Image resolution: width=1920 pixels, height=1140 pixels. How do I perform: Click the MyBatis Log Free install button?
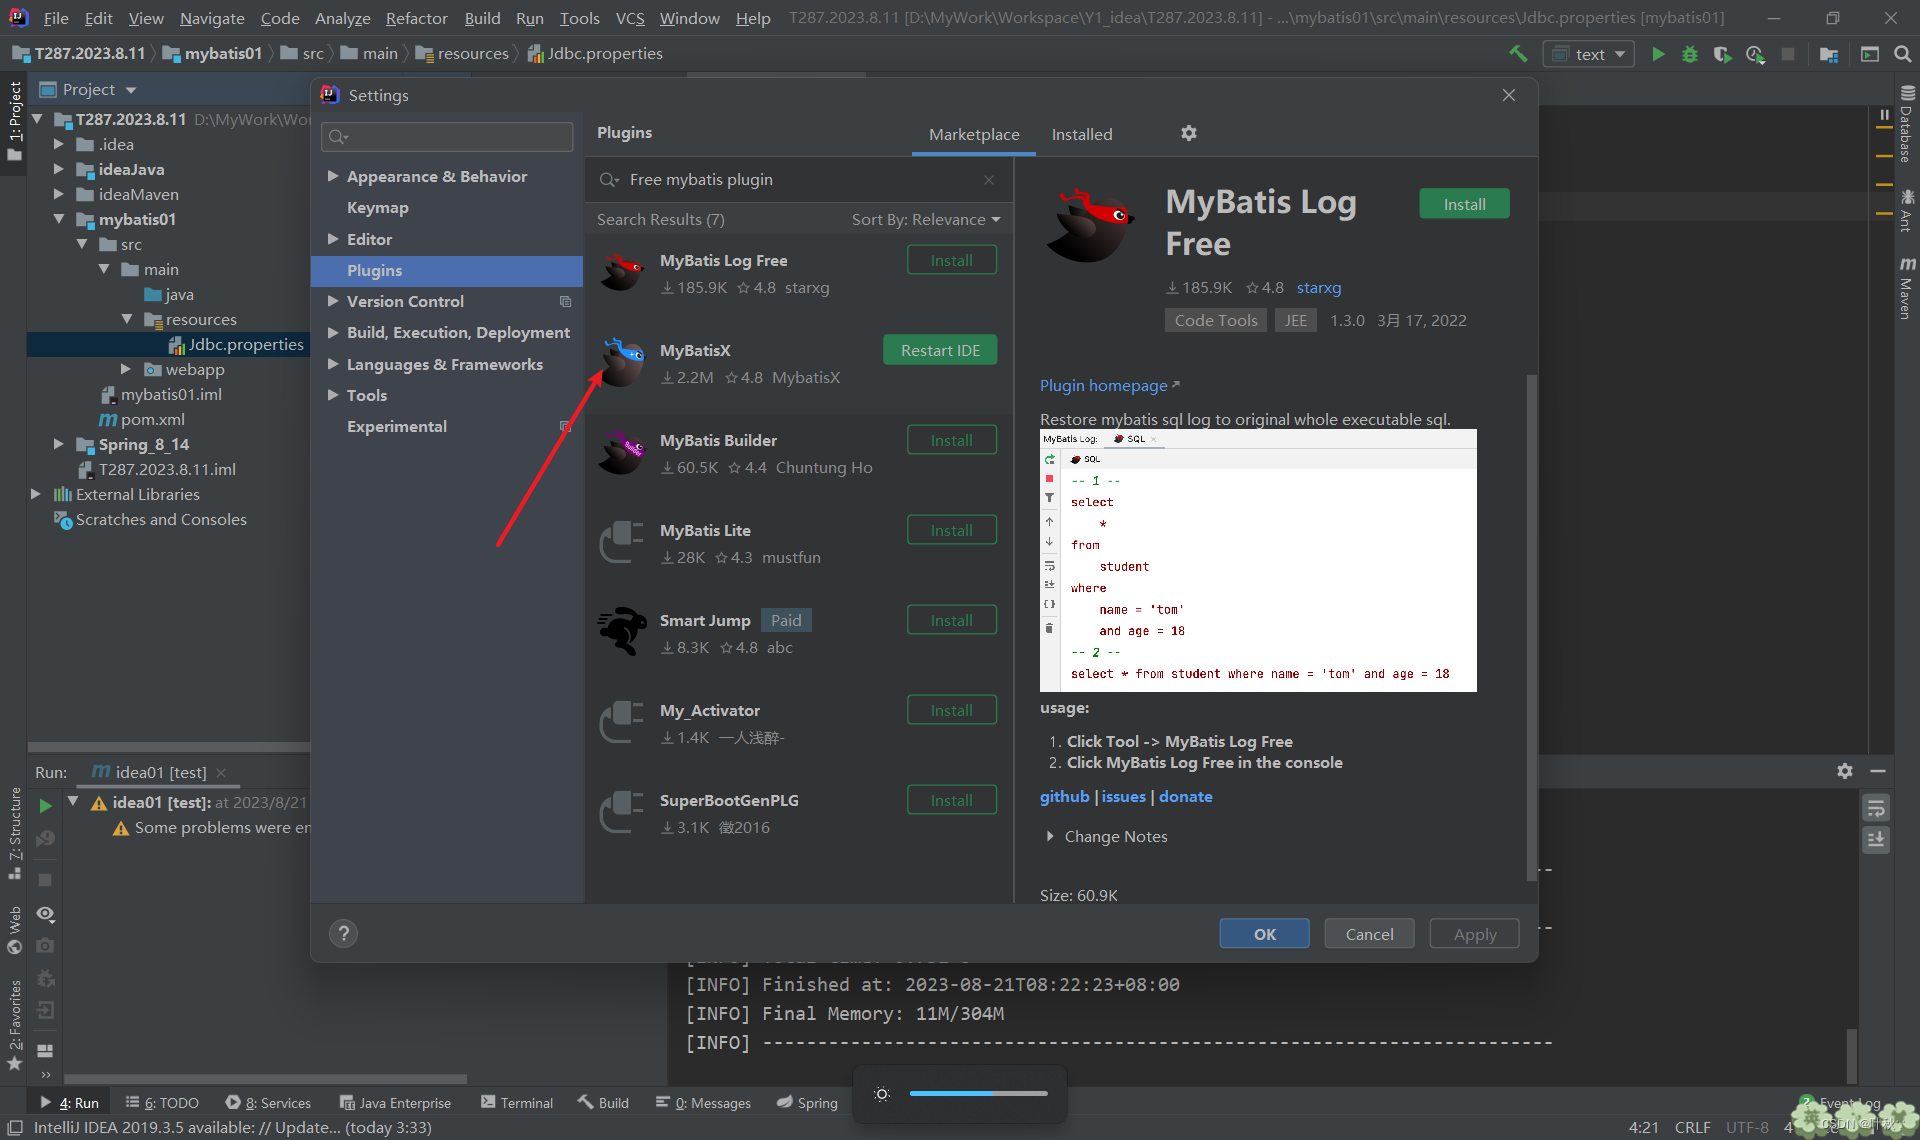(951, 261)
